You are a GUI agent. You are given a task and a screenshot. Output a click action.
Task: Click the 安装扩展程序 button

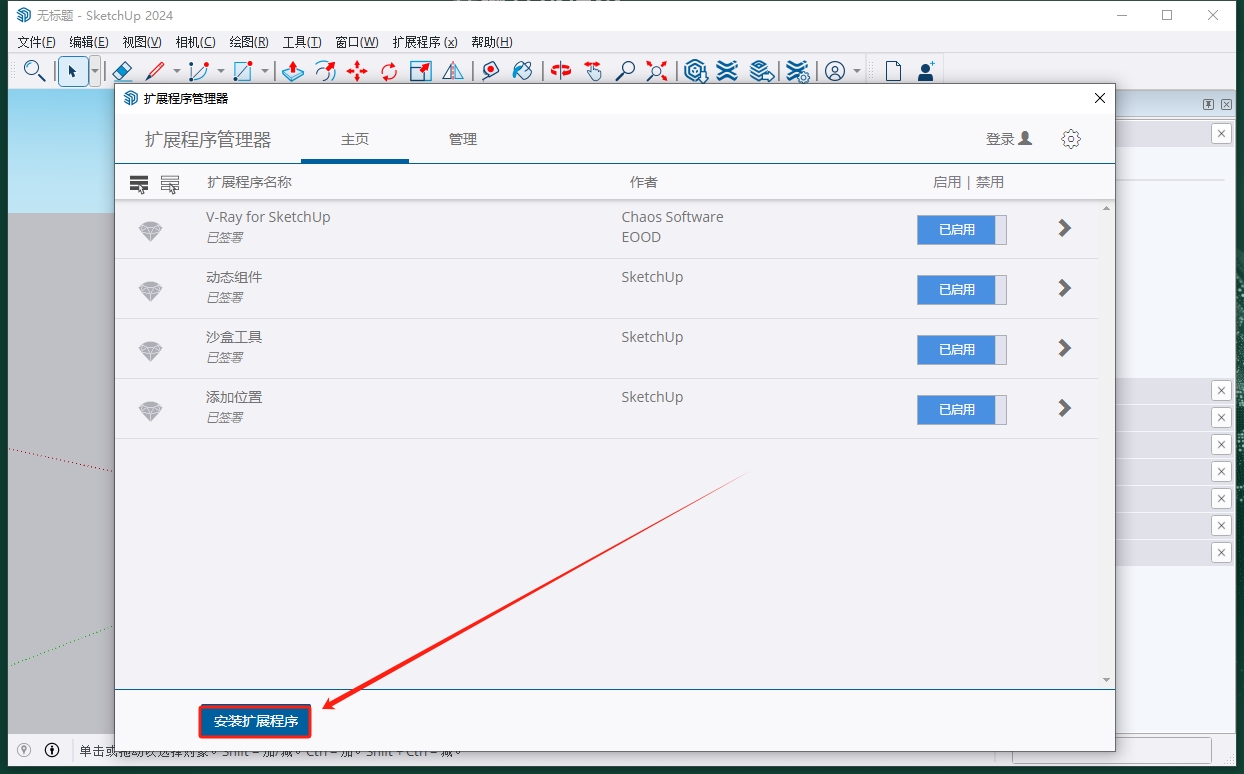(256, 721)
